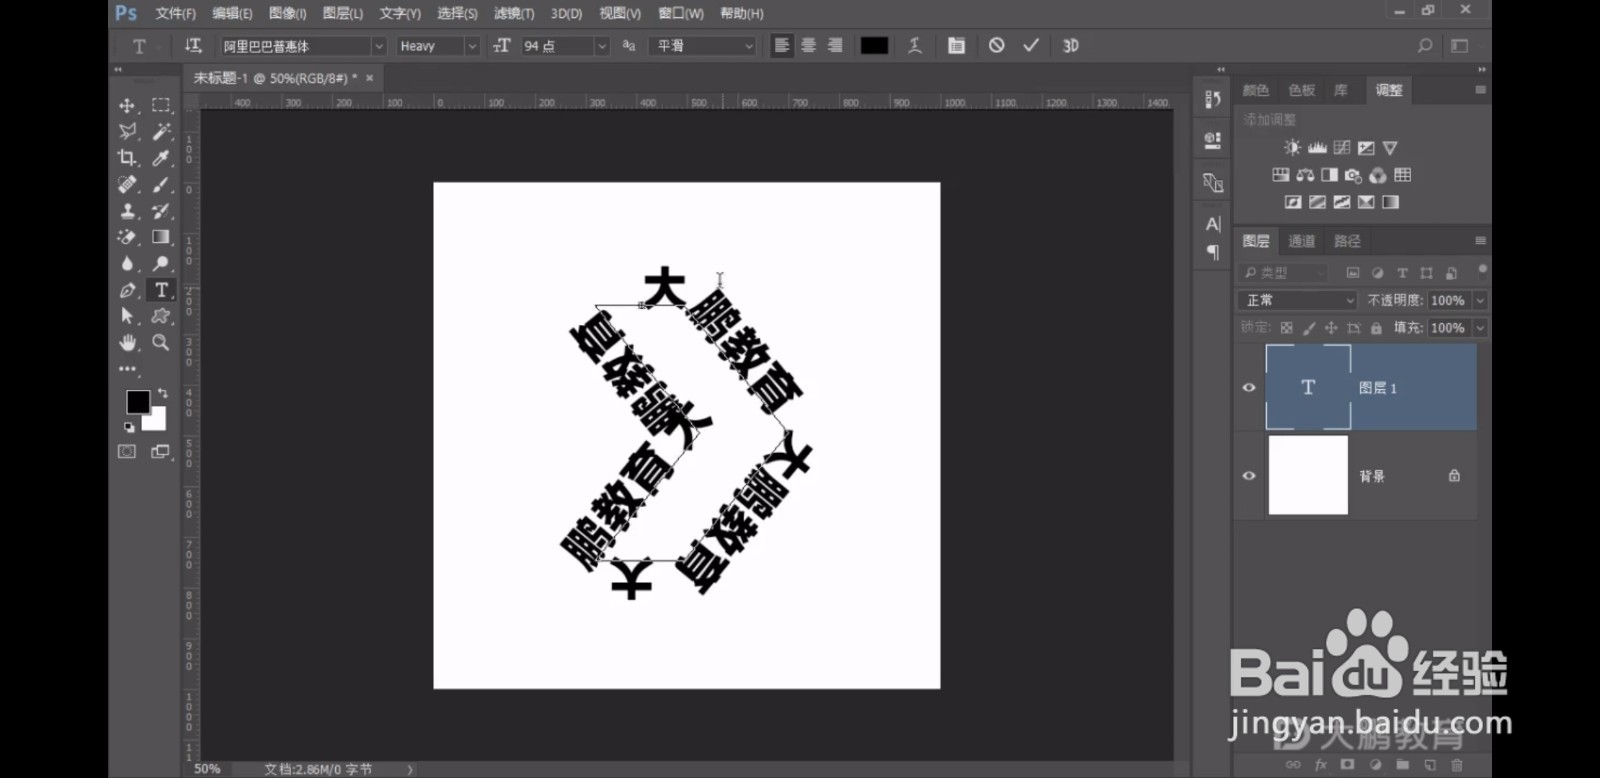This screenshot has width=1600, height=778.
Task: Select the Zoom tool
Action: point(160,342)
